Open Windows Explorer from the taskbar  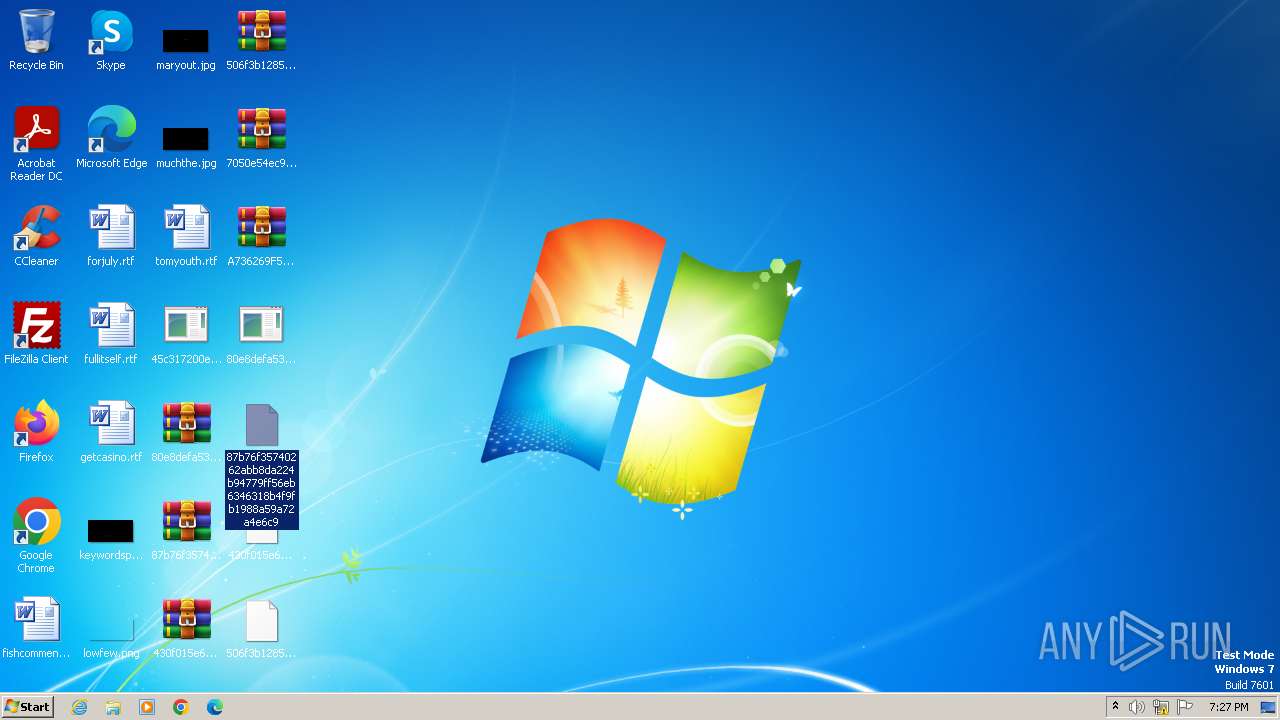pos(113,707)
